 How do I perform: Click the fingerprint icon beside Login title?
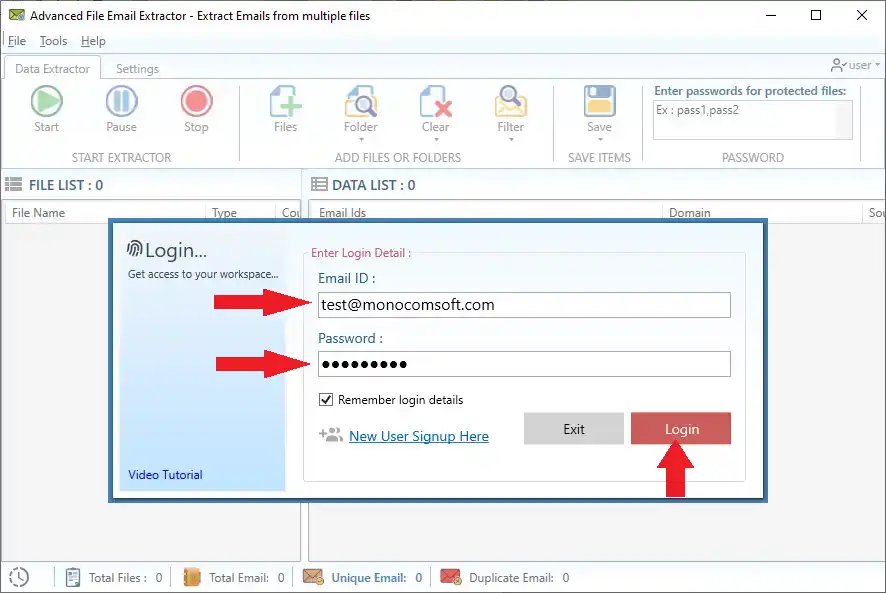134,249
